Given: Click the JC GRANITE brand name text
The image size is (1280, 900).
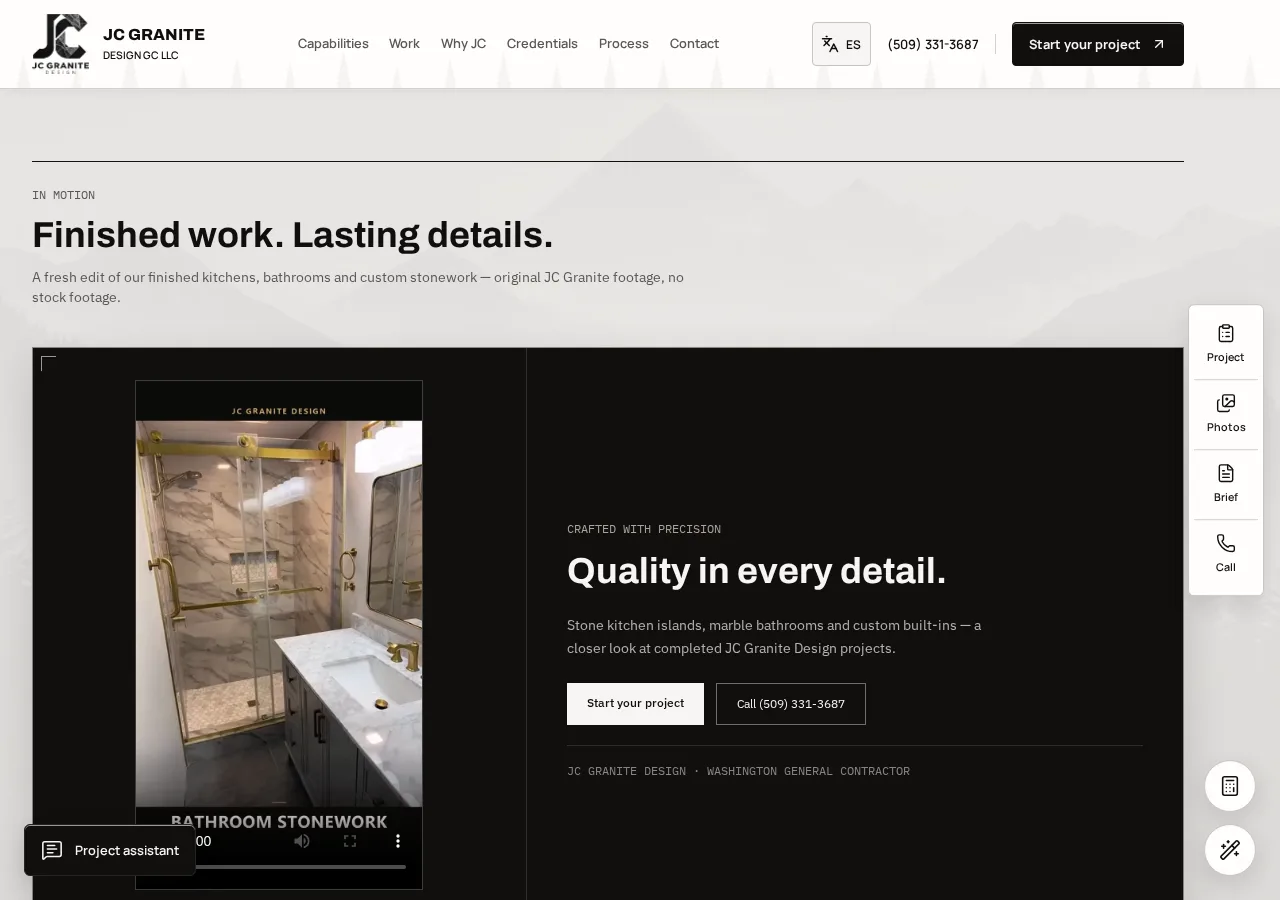Looking at the screenshot, I should tap(154, 35).
